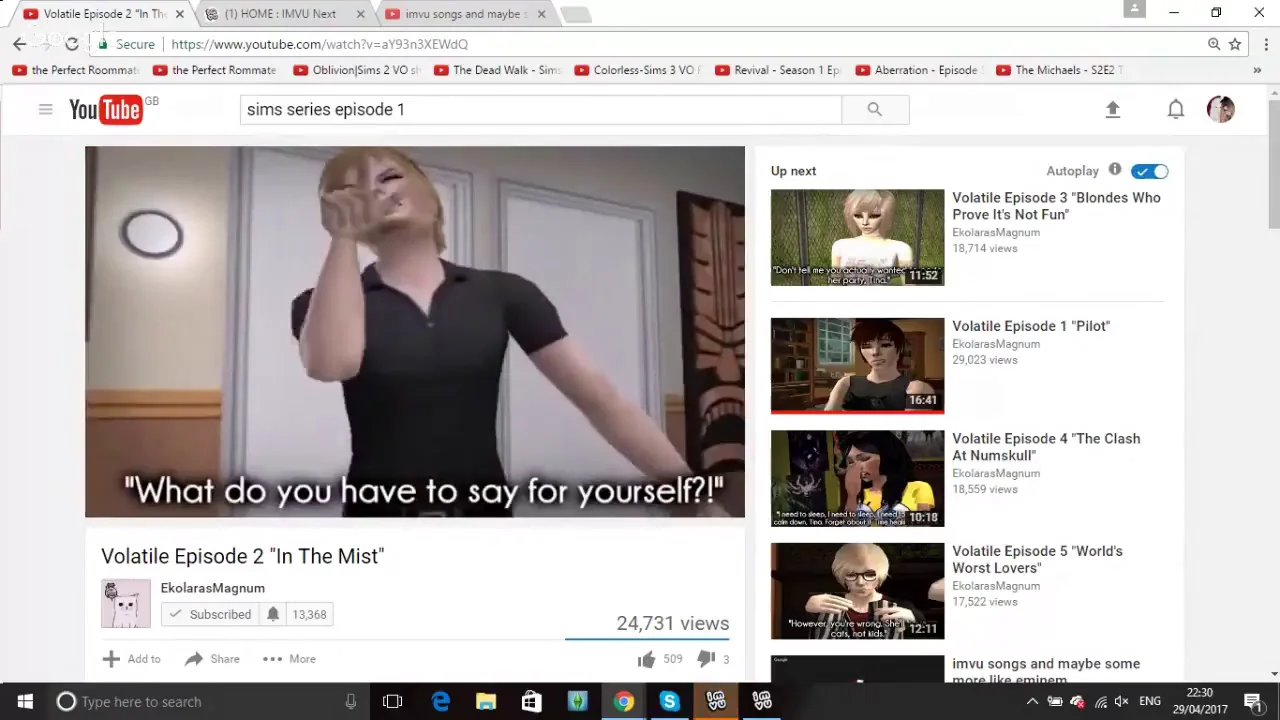This screenshot has height=720, width=1280.
Task: Open the Add to playlist dropdown
Action: pyautogui.click(x=131, y=659)
